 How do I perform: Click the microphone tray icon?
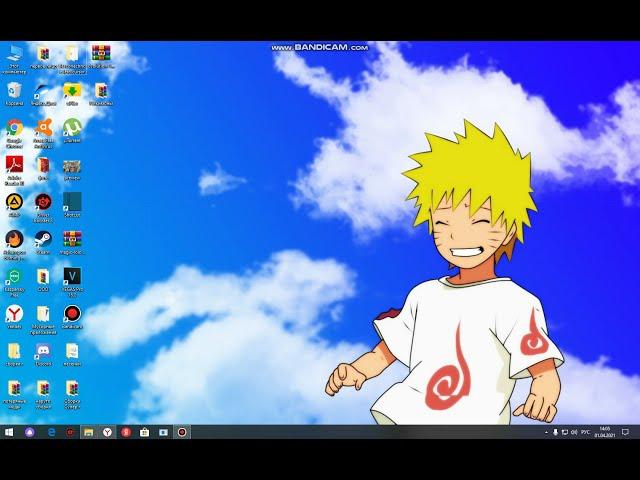555,432
